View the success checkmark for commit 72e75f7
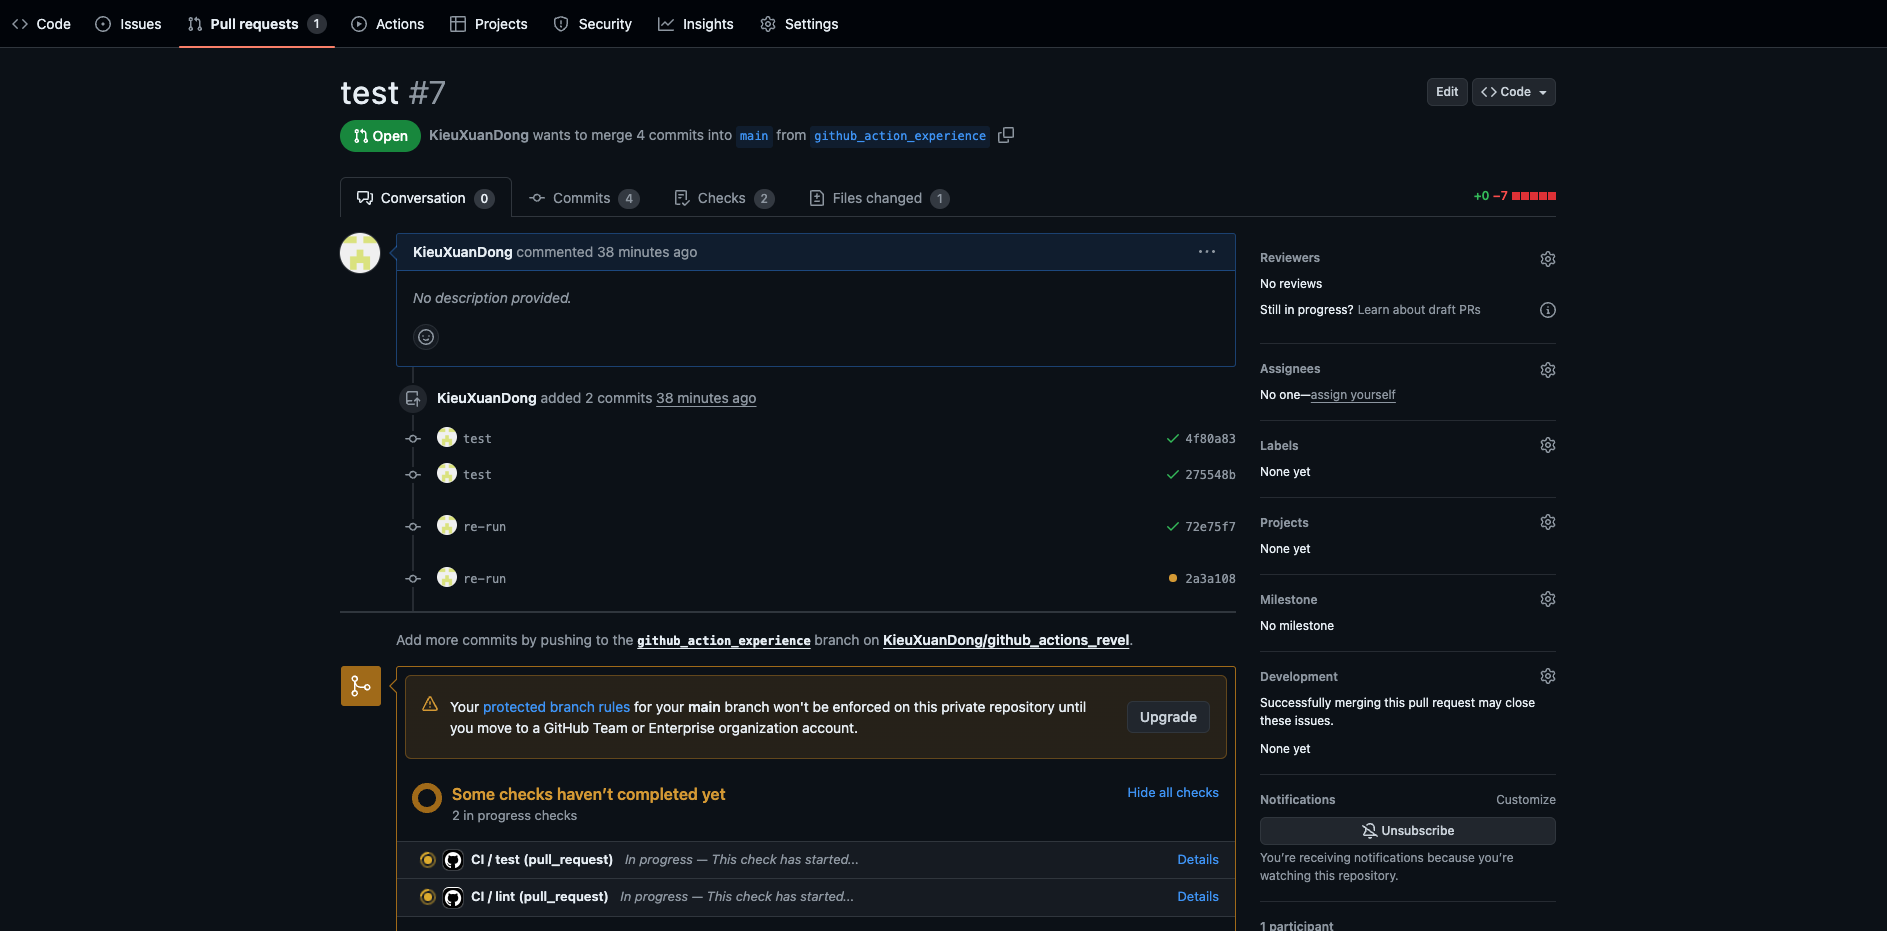The height and width of the screenshot is (931, 1887). coord(1173,527)
